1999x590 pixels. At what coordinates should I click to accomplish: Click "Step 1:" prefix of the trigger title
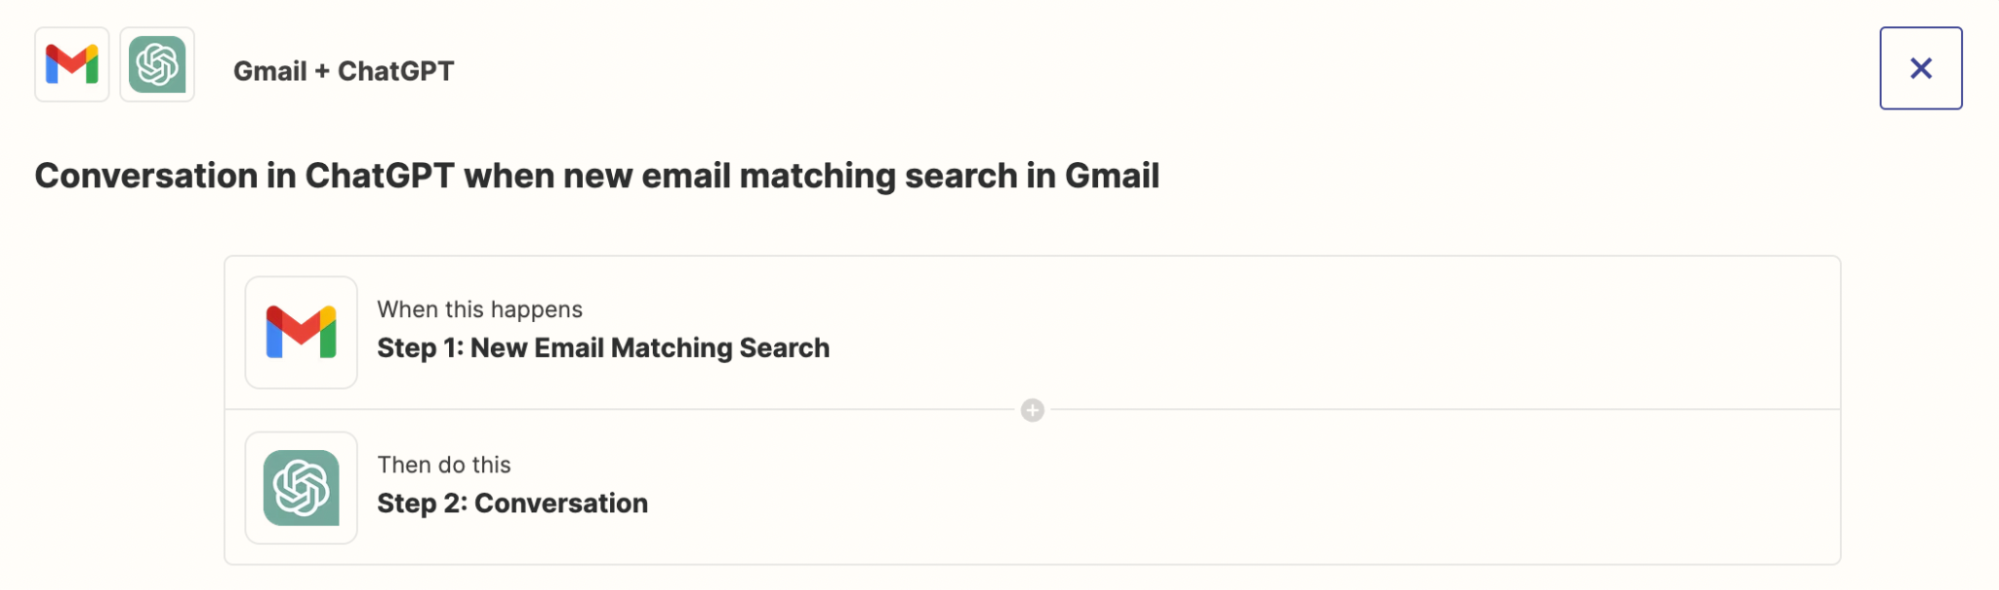pos(420,348)
